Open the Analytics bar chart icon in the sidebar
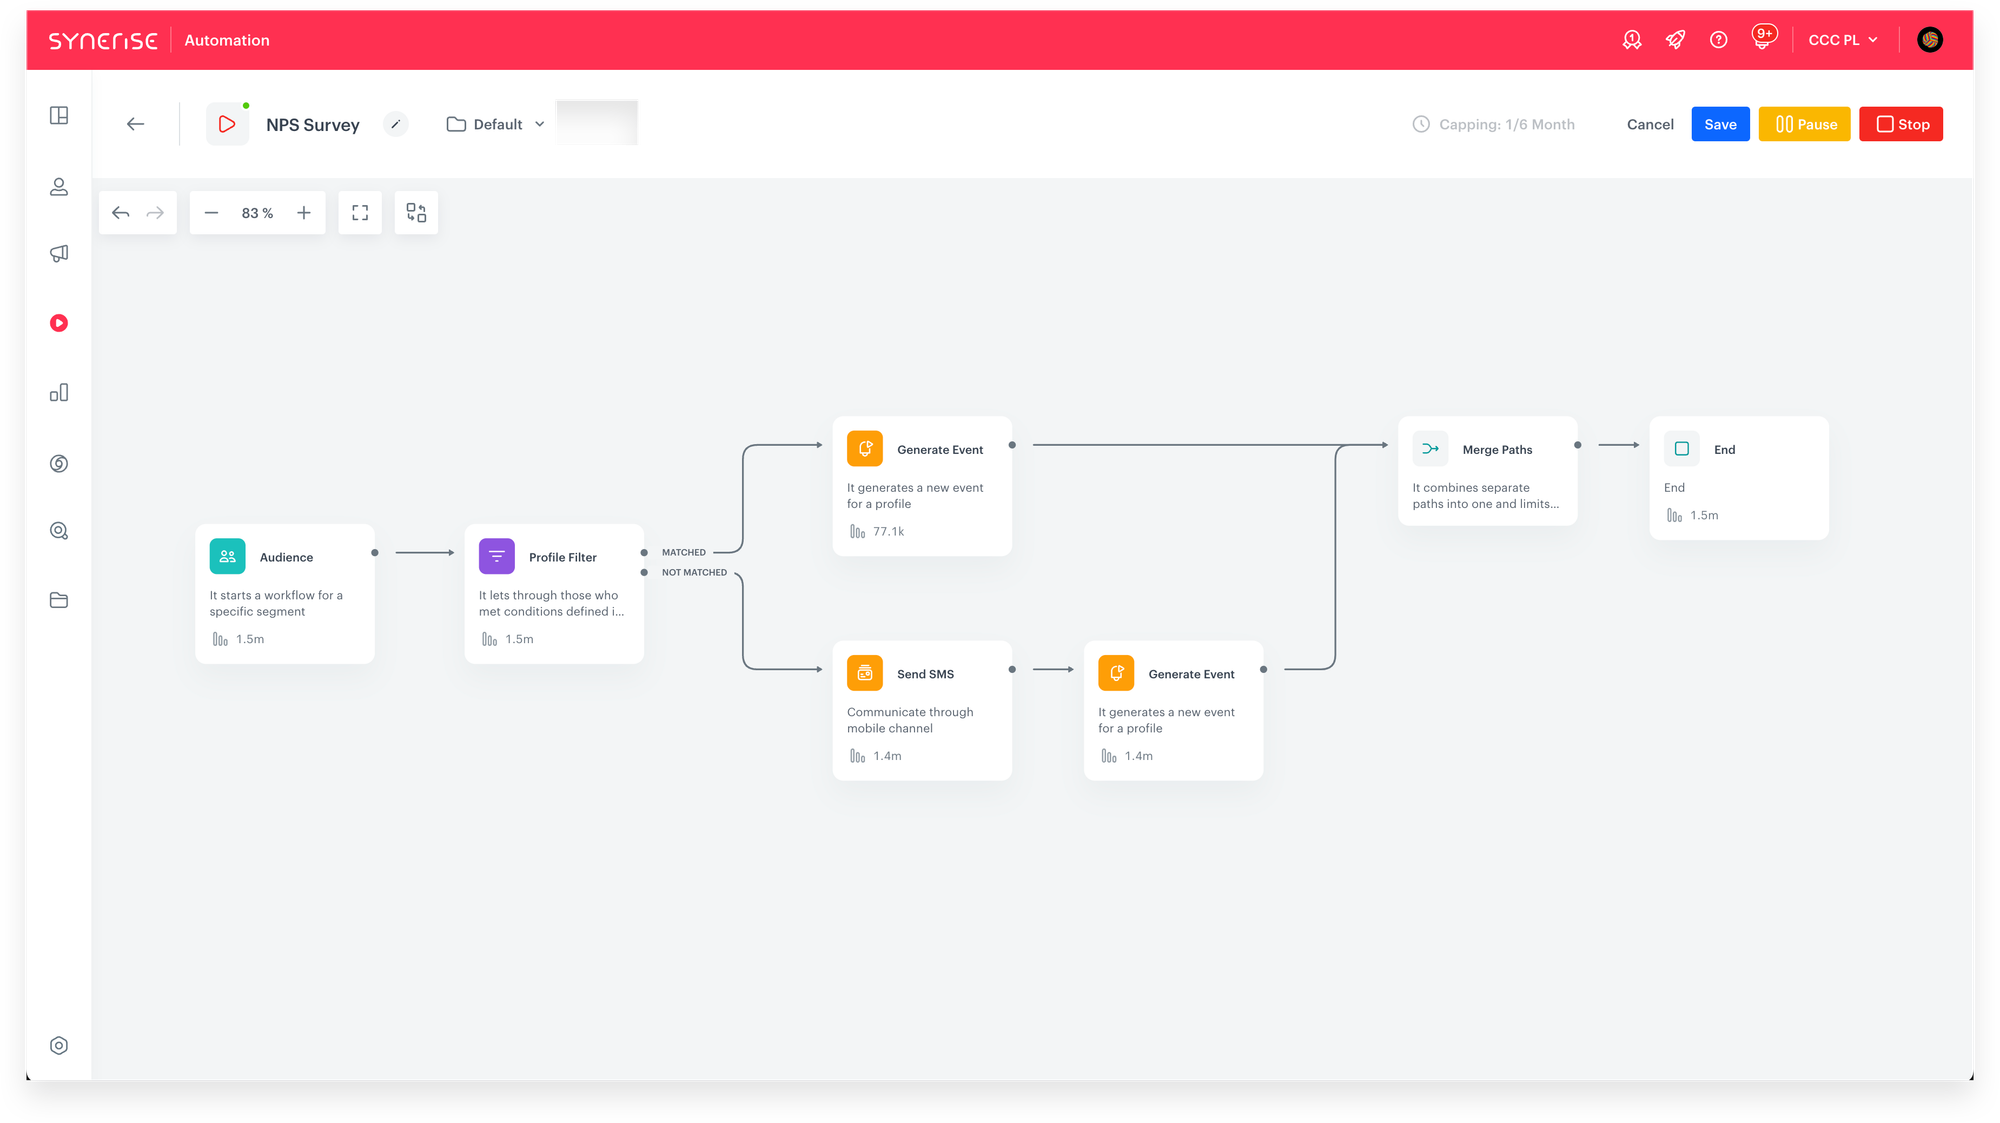Image resolution: width=2000 pixels, height=1123 pixels. [x=59, y=392]
